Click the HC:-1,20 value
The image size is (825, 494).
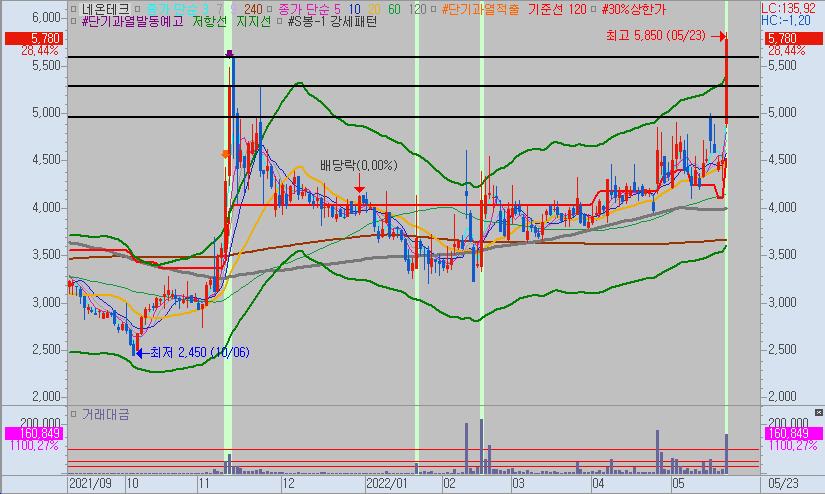click(x=786, y=21)
